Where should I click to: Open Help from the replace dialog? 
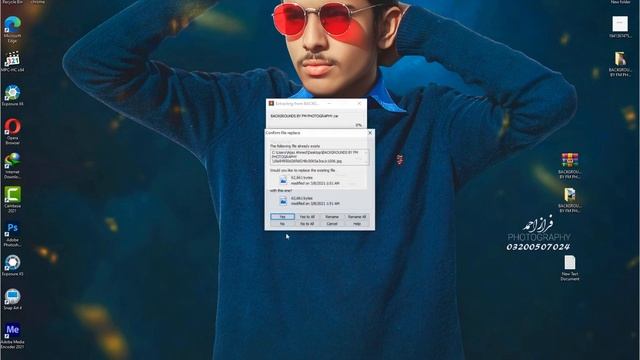357,224
